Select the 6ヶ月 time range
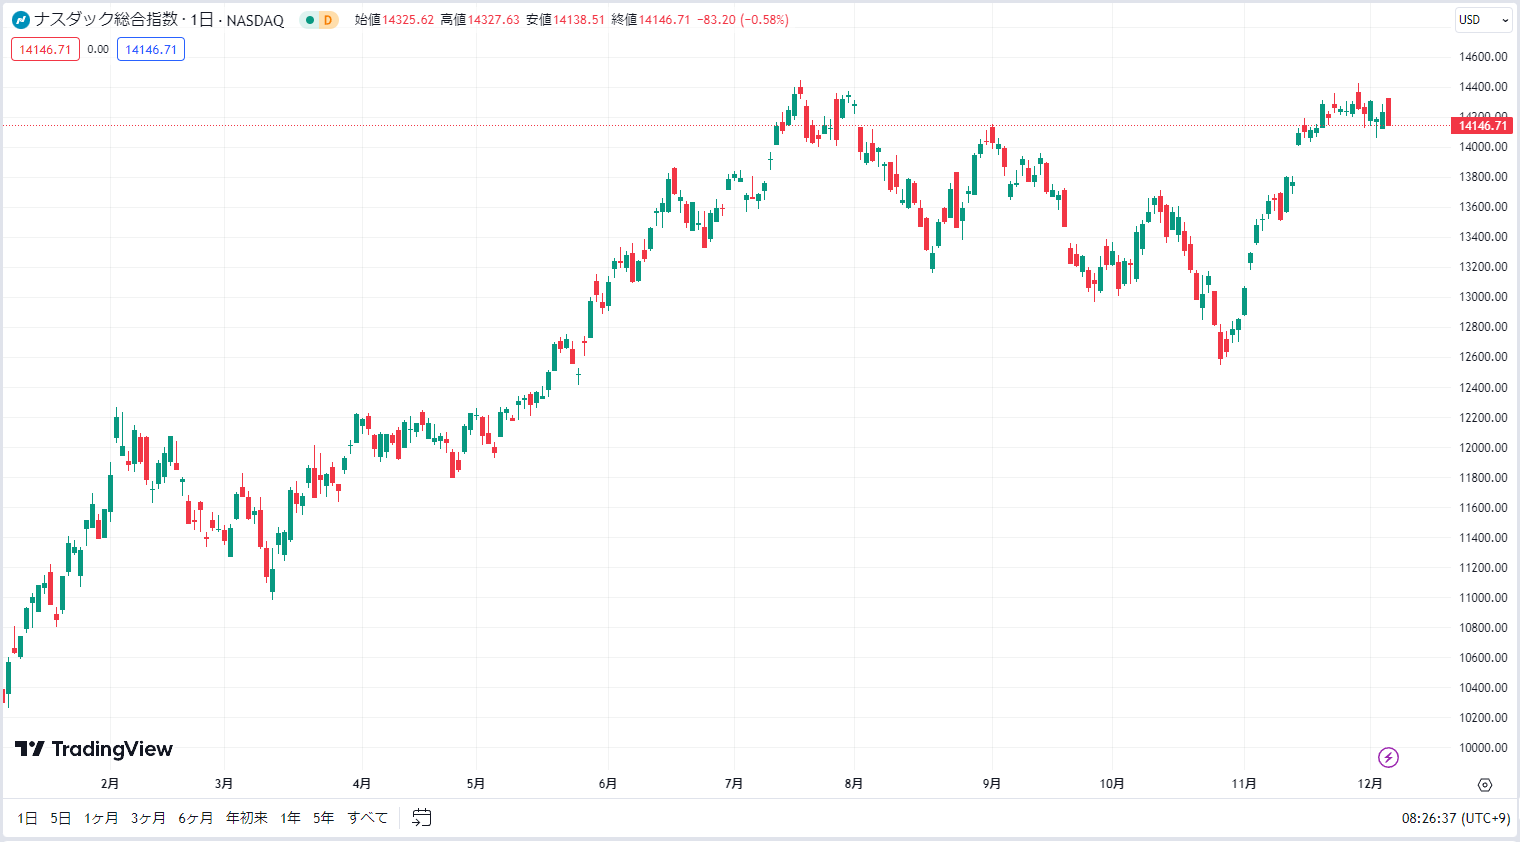The width and height of the screenshot is (1520, 842). tap(196, 818)
